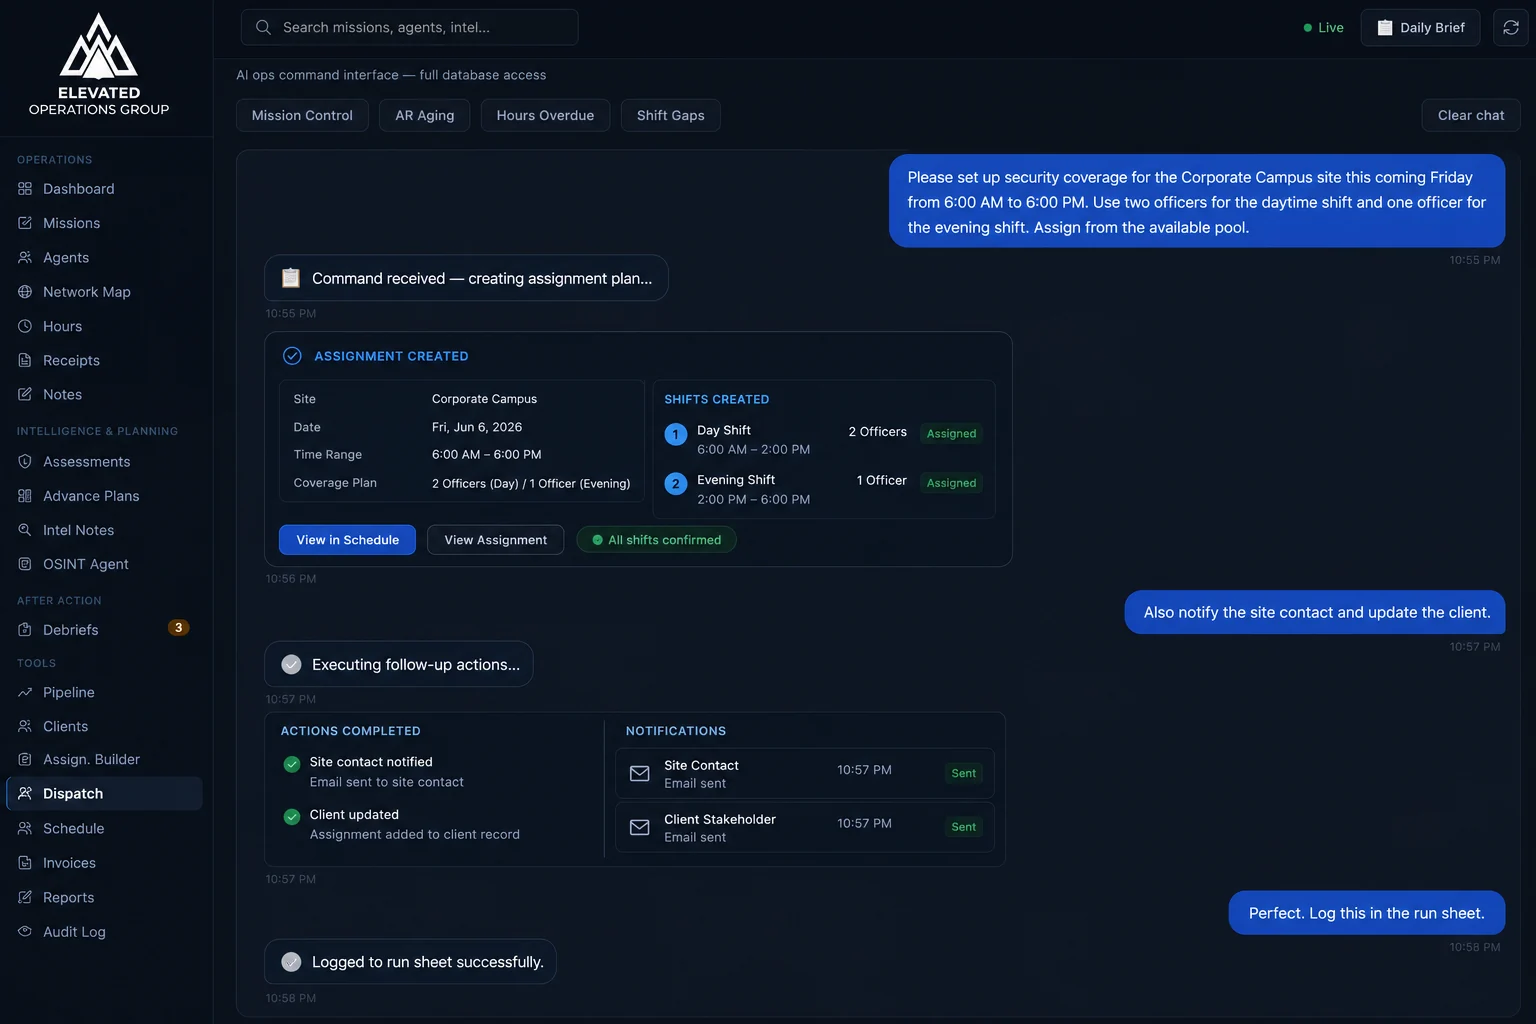The height and width of the screenshot is (1024, 1536).
Task: Click the Invoices sidebar icon
Action: click(x=25, y=862)
